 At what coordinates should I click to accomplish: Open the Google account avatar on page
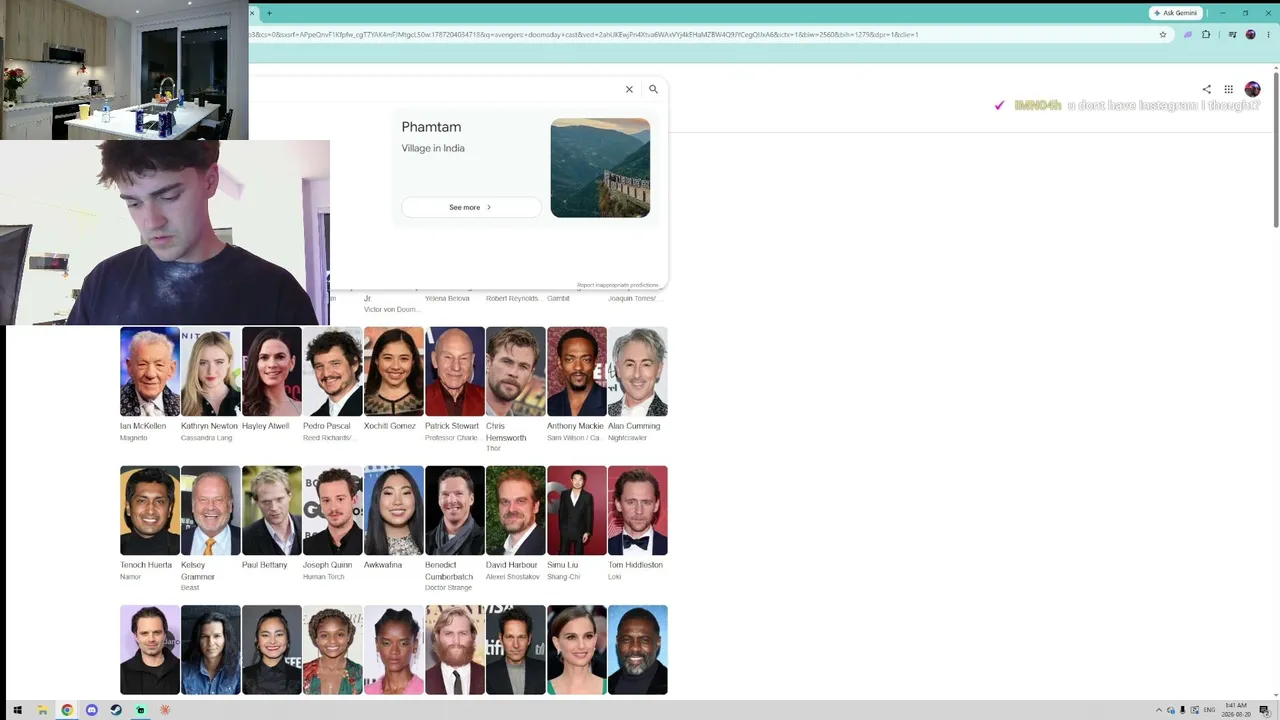(x=1252, y=89)
